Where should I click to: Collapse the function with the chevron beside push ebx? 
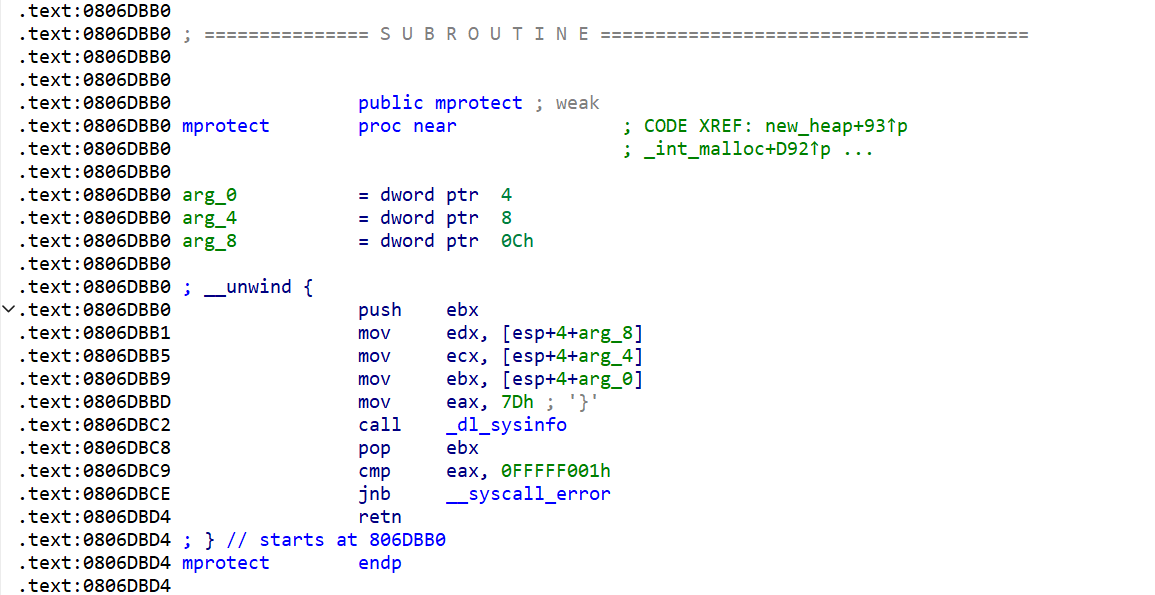pos(9,309)
